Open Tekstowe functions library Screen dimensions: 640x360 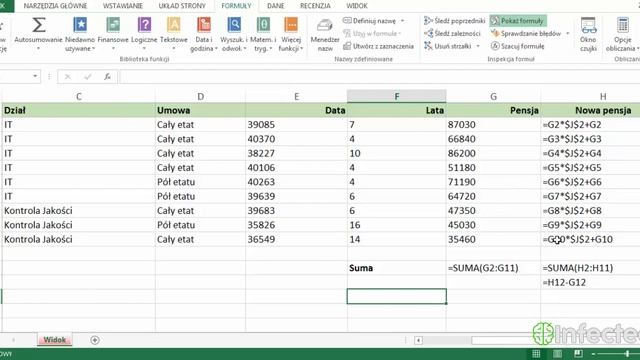click(173, 25)
